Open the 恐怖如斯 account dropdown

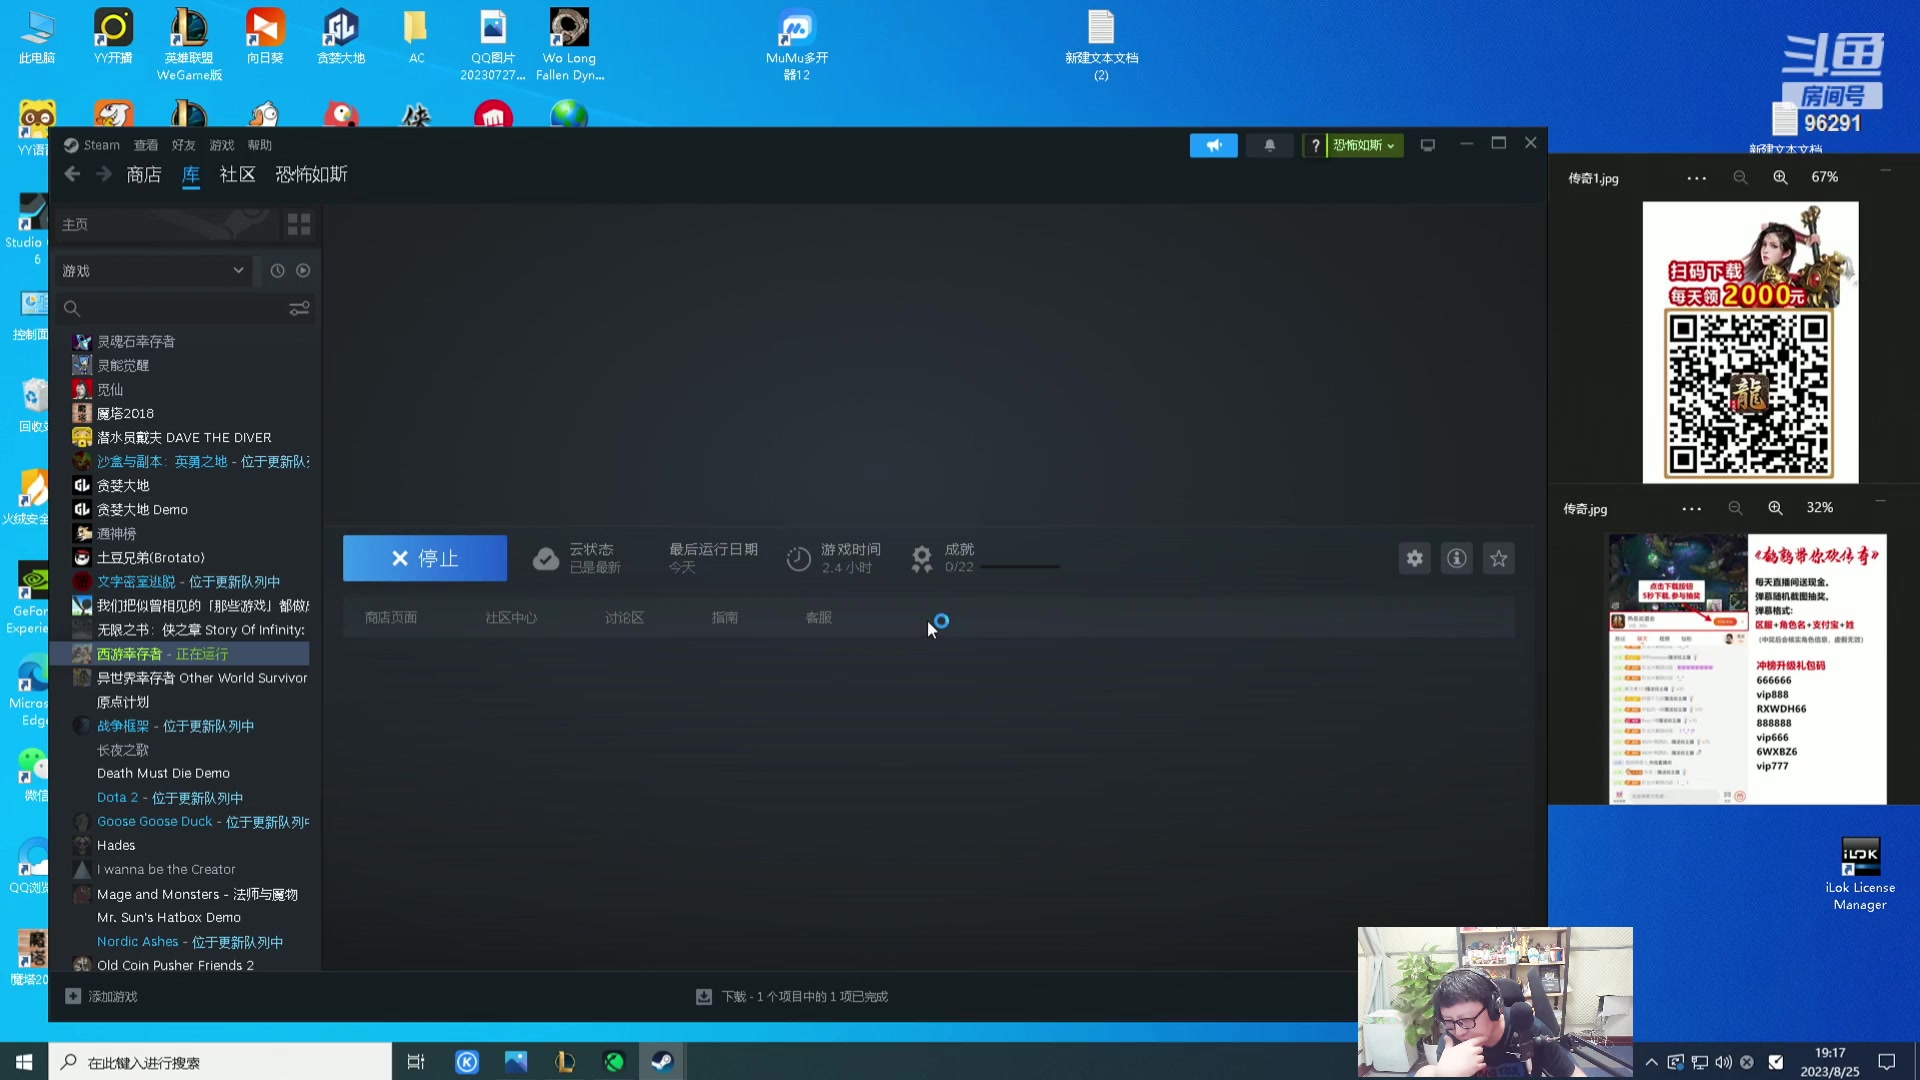click(x=1365, y=145)
